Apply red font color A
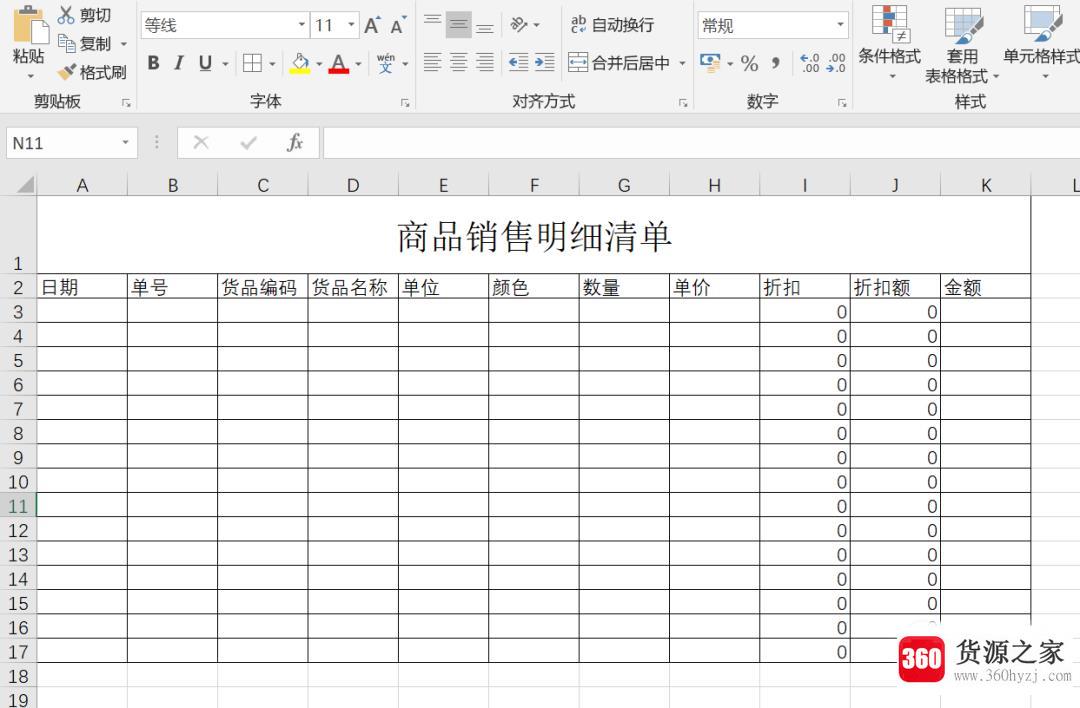Image resolution: width=1080 pixels, height=708 pixels. 338,63
